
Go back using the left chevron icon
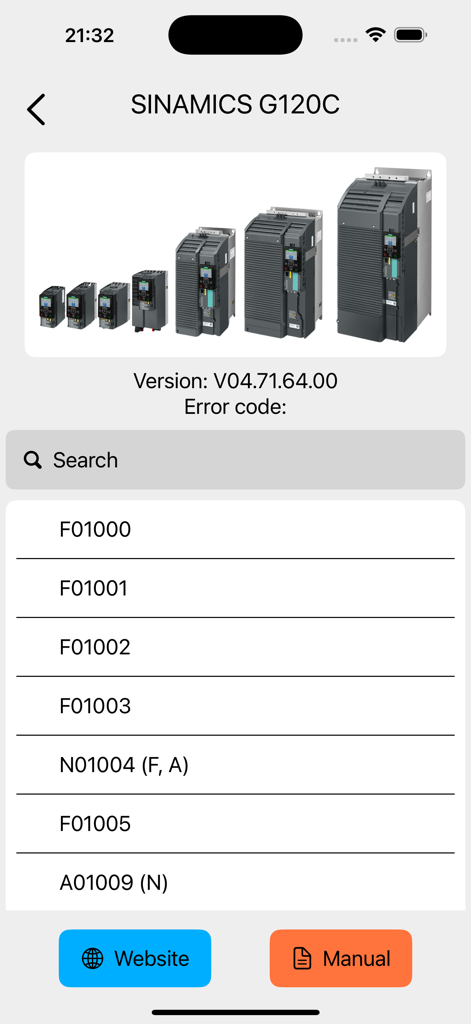[36, 109]
